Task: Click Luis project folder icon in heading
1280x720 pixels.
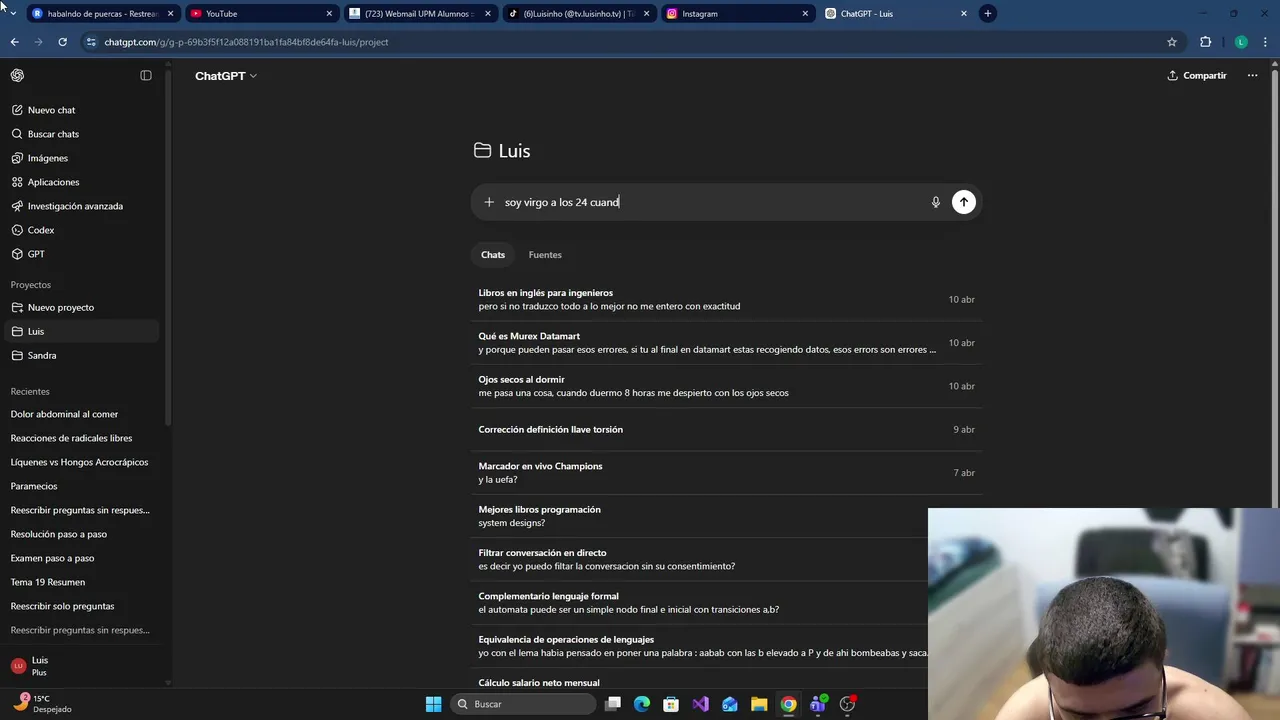Action: pos(483,151)
